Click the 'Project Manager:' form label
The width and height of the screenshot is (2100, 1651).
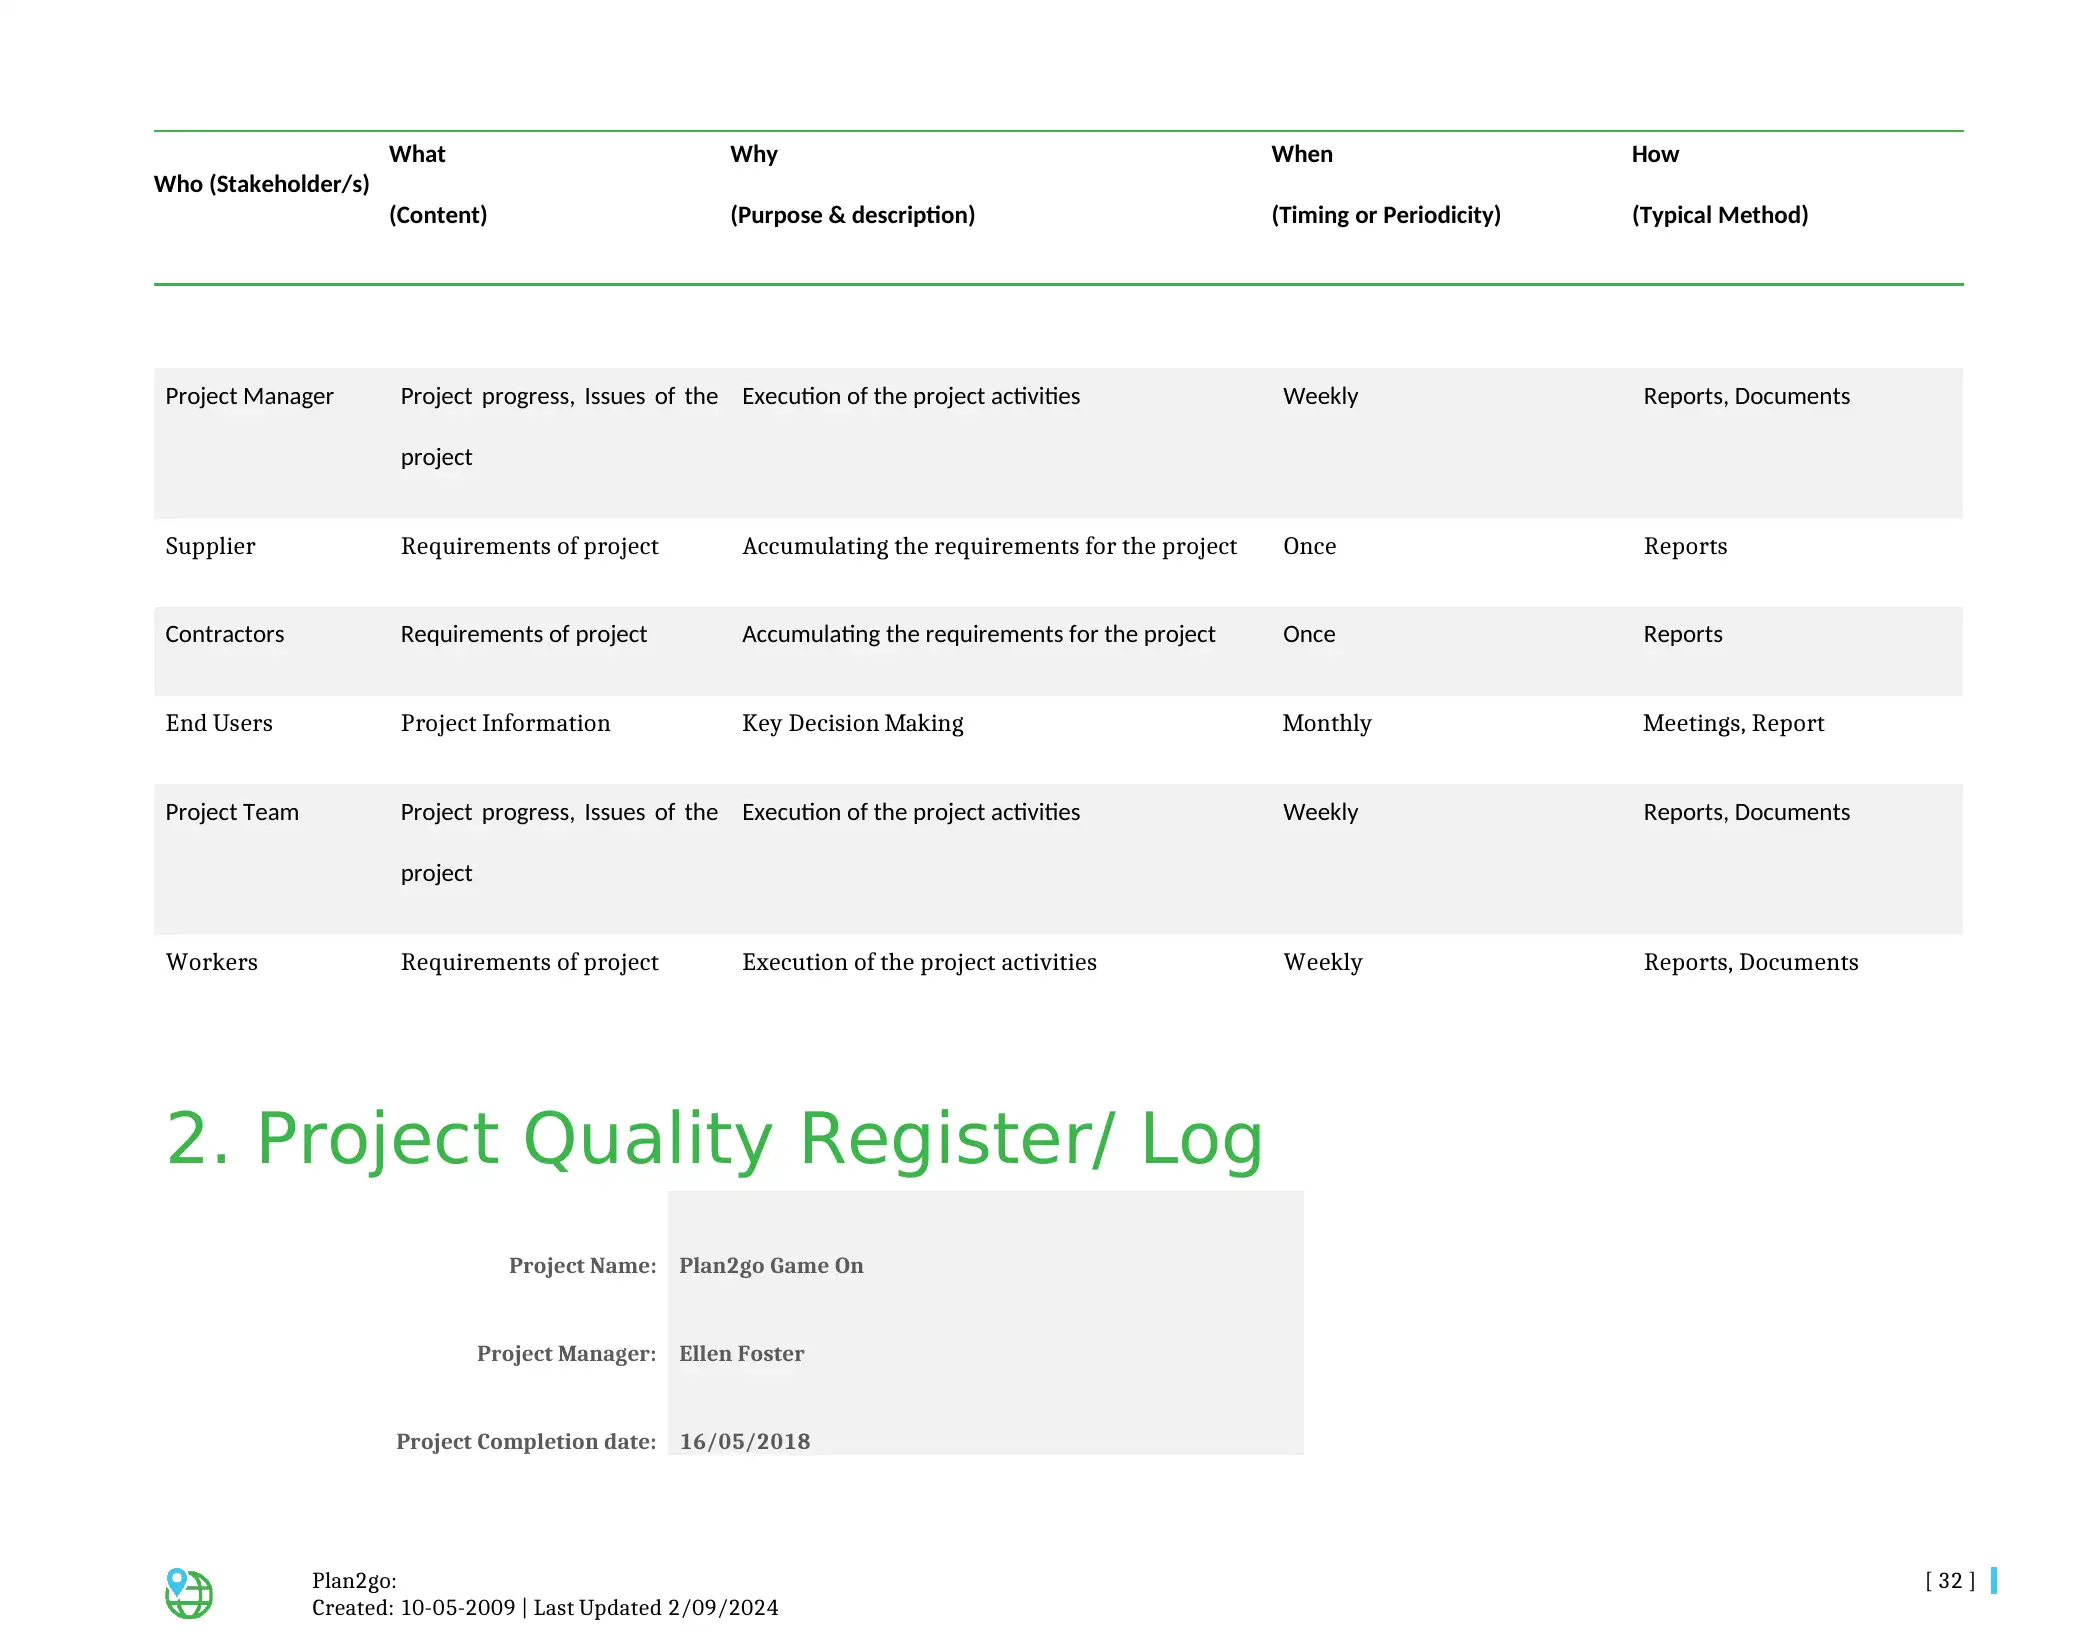click(x=567, y=1353)
